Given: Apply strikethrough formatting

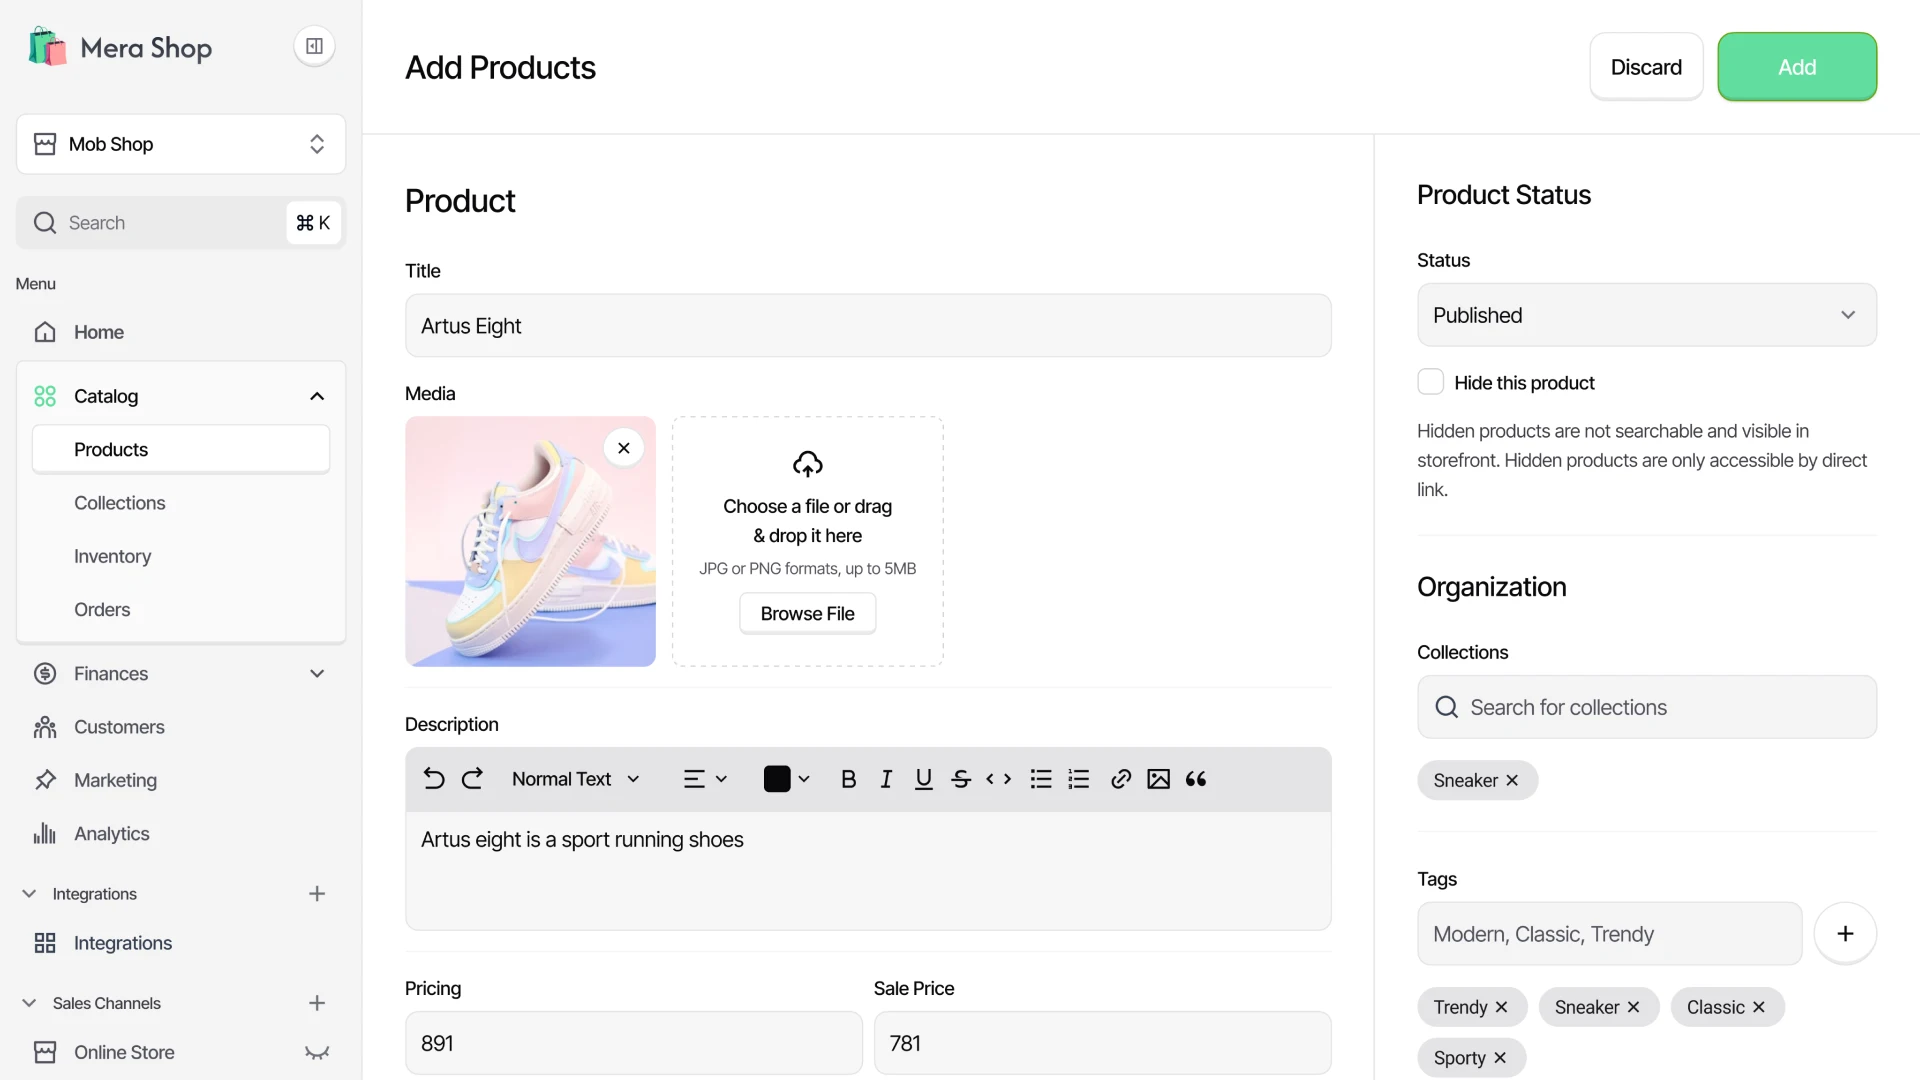Looking at the screenshot, I should tap(960, 778).
